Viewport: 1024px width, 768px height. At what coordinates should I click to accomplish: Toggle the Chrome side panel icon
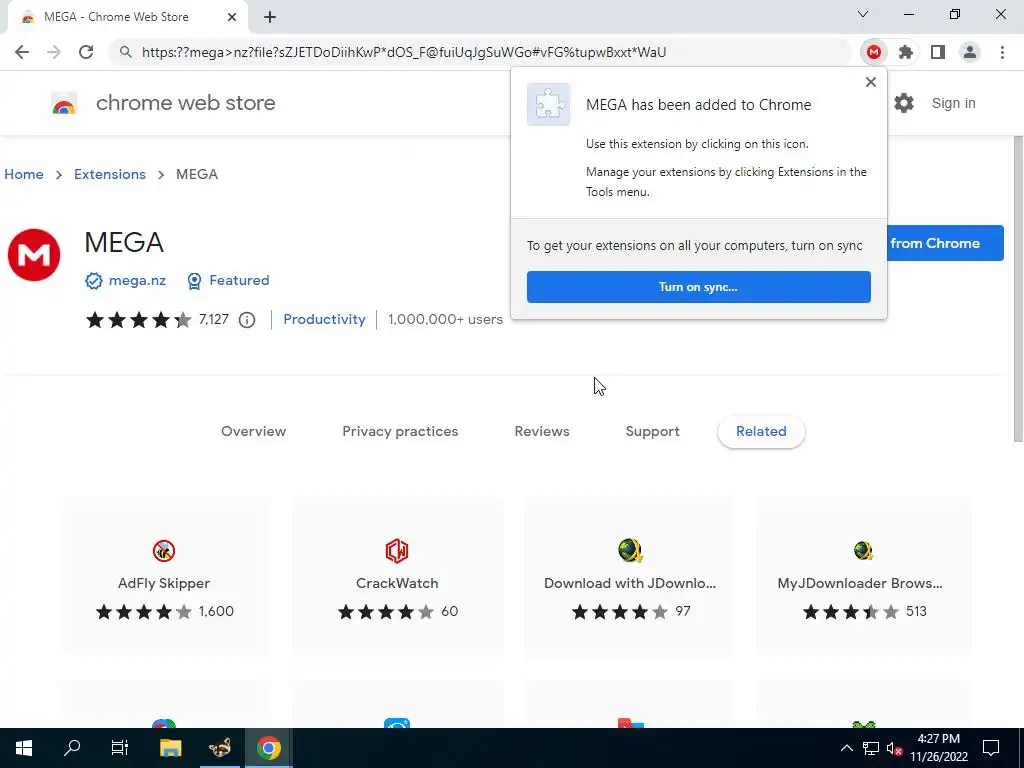click(938, 52)
